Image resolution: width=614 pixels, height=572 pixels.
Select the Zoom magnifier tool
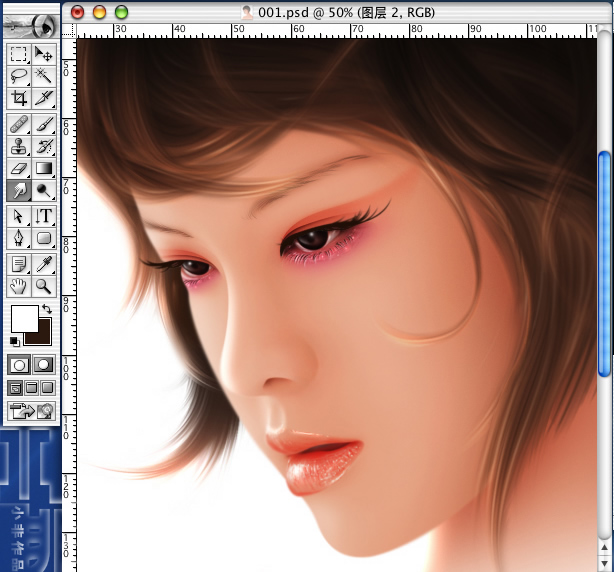43,286
